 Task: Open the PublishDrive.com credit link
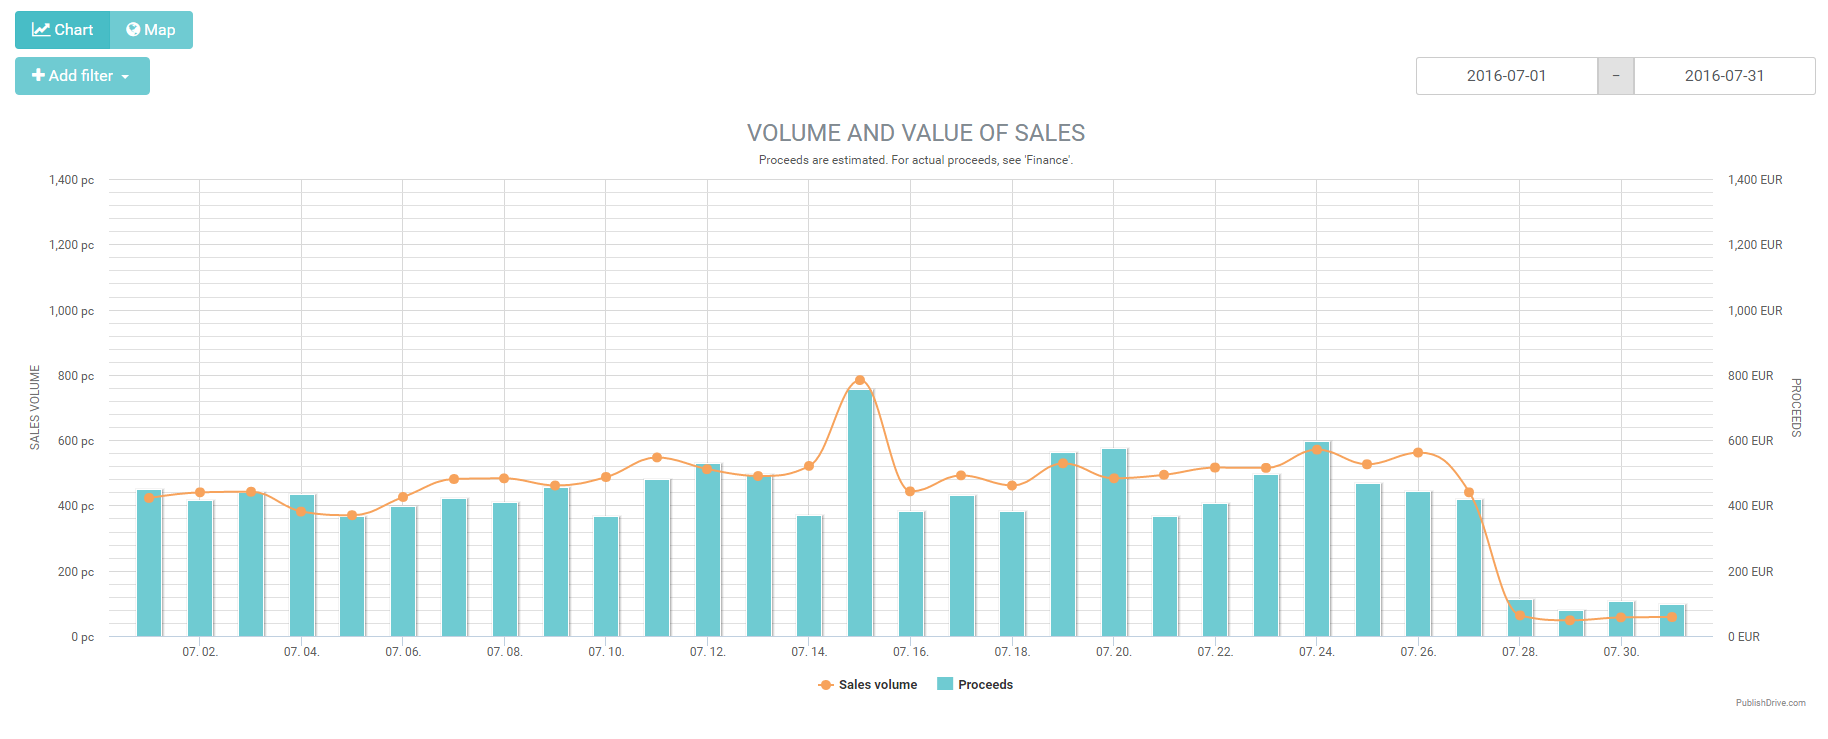(x=1770, y=703)
